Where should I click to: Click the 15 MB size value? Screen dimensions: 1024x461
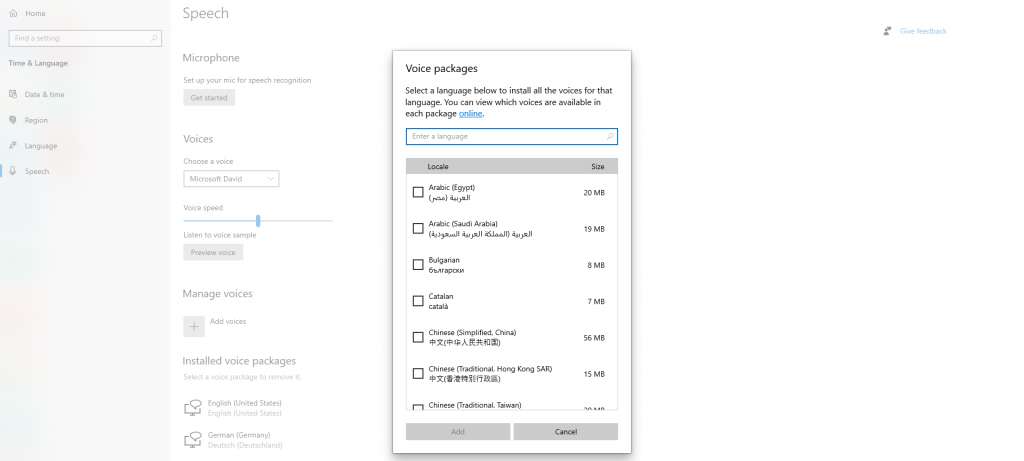(x=594, y=374)
